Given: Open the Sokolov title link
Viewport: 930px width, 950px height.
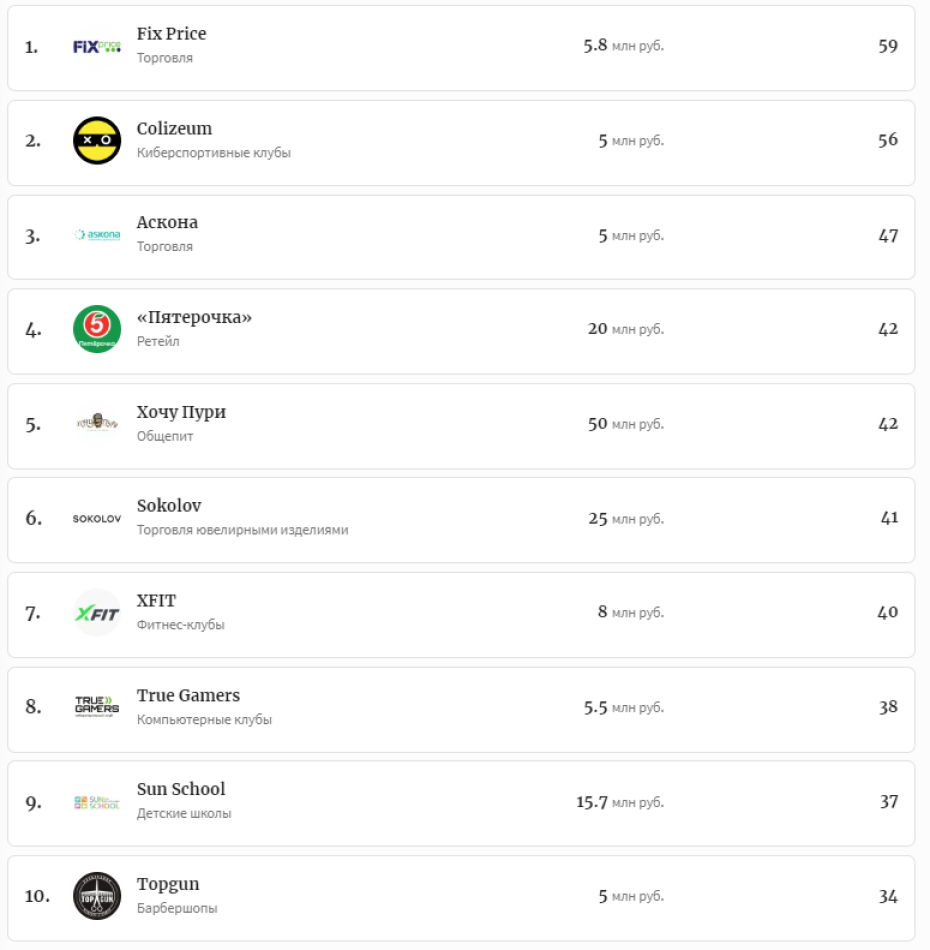Looking at the screenshot, I should pyautogui.click(x=169, y=506).
